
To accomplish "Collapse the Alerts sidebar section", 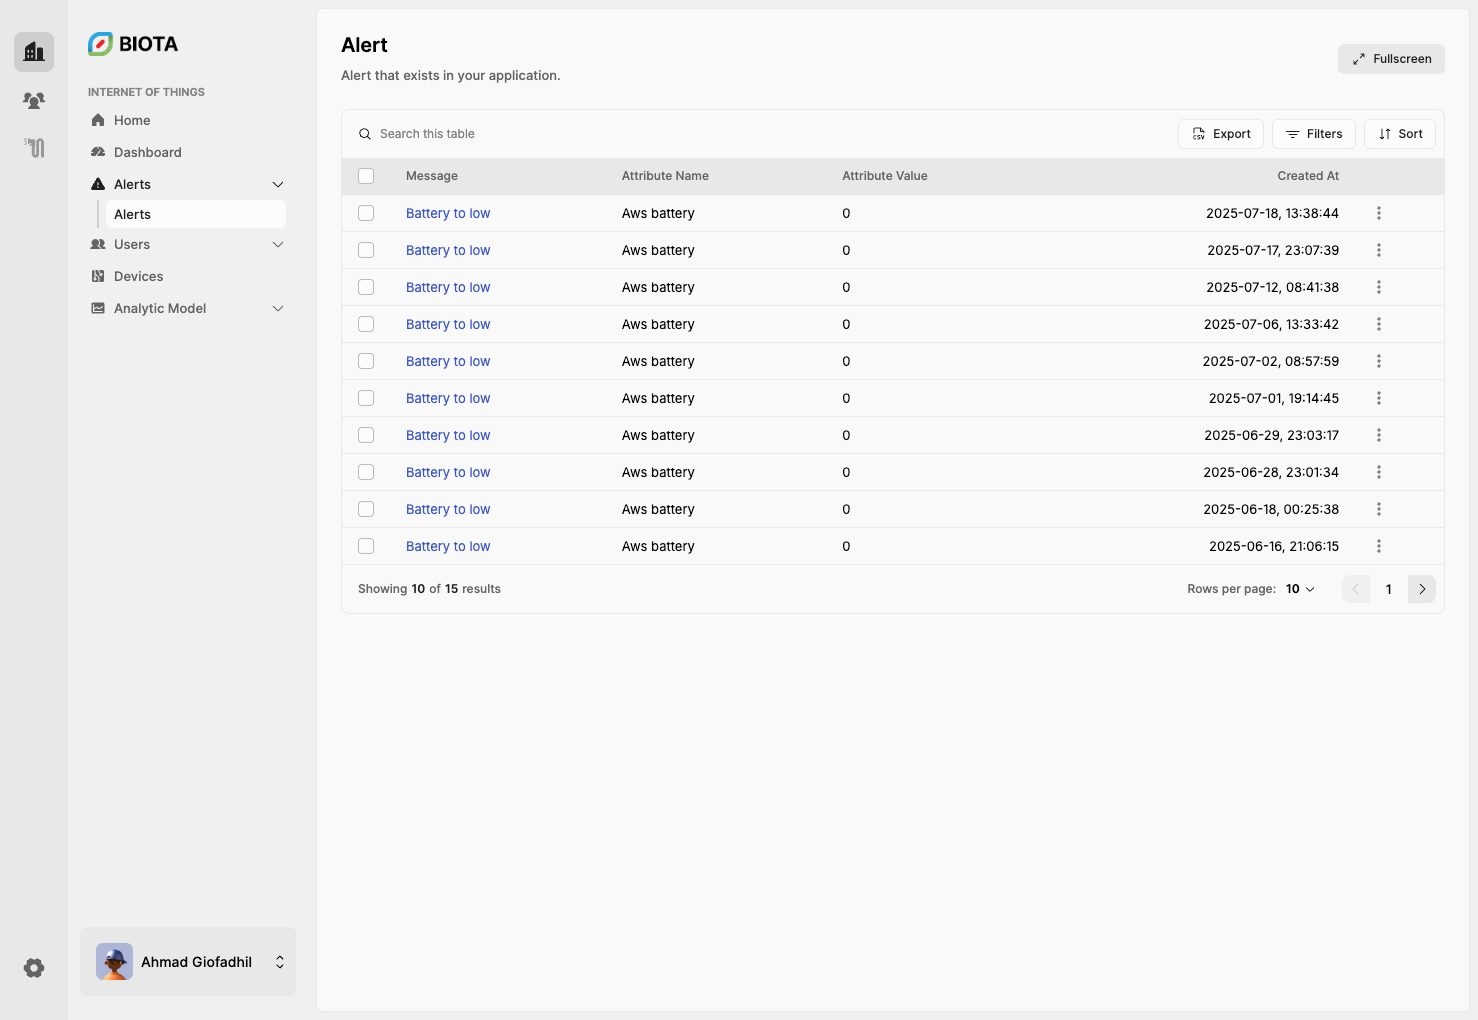I will (x=278, y=184).
